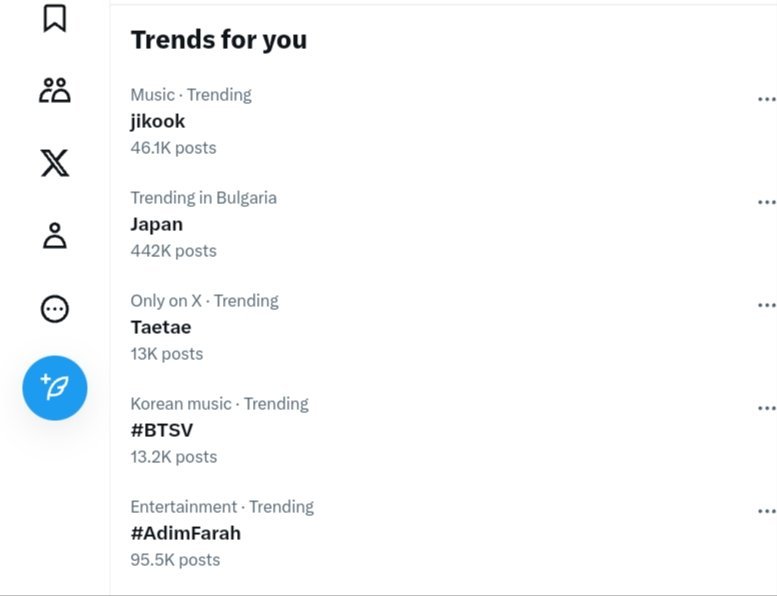Image resolution: width=777 pixels, height=596 pixels.
Task: Click the 442K posts count
Action: 174,251
